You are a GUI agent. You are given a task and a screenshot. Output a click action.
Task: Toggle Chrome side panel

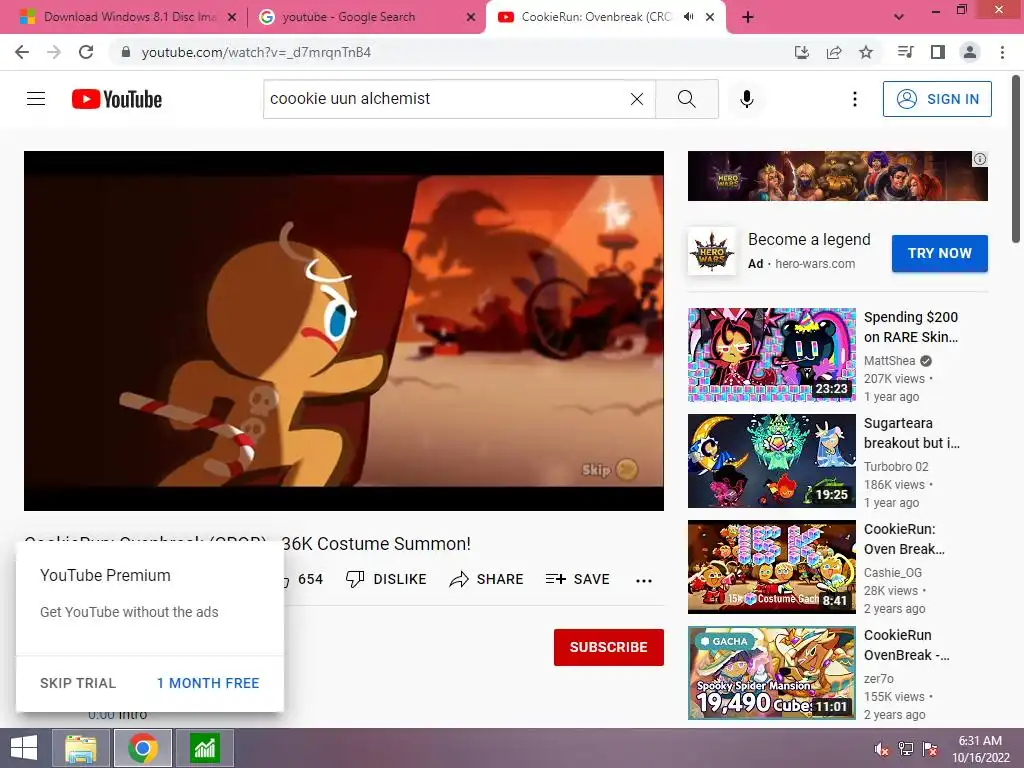tap(938, 52)
